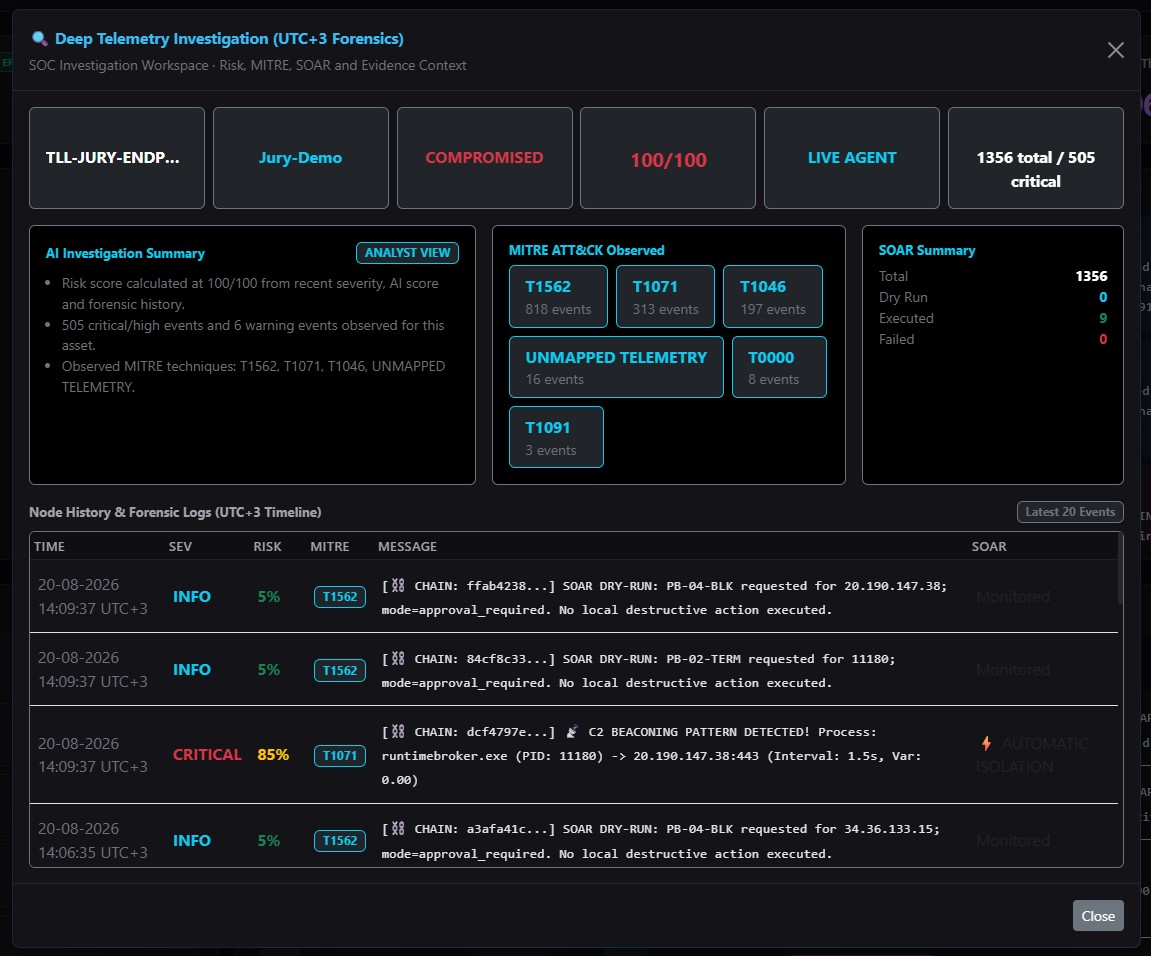This screenshot has height=956, width=1151.
Task: Click the MITRE ATT&CK Observed heading
Action: (587, 250)
